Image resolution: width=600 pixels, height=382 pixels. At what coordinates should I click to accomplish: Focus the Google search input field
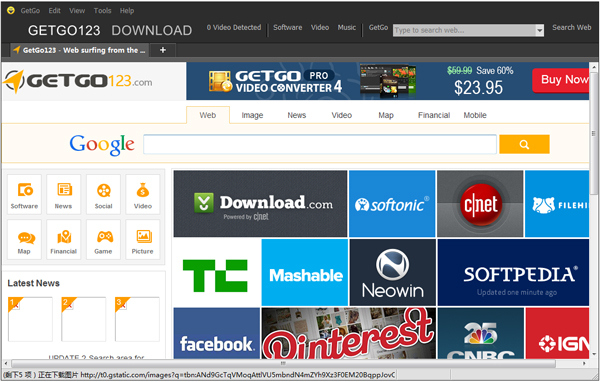pos(320,144)
